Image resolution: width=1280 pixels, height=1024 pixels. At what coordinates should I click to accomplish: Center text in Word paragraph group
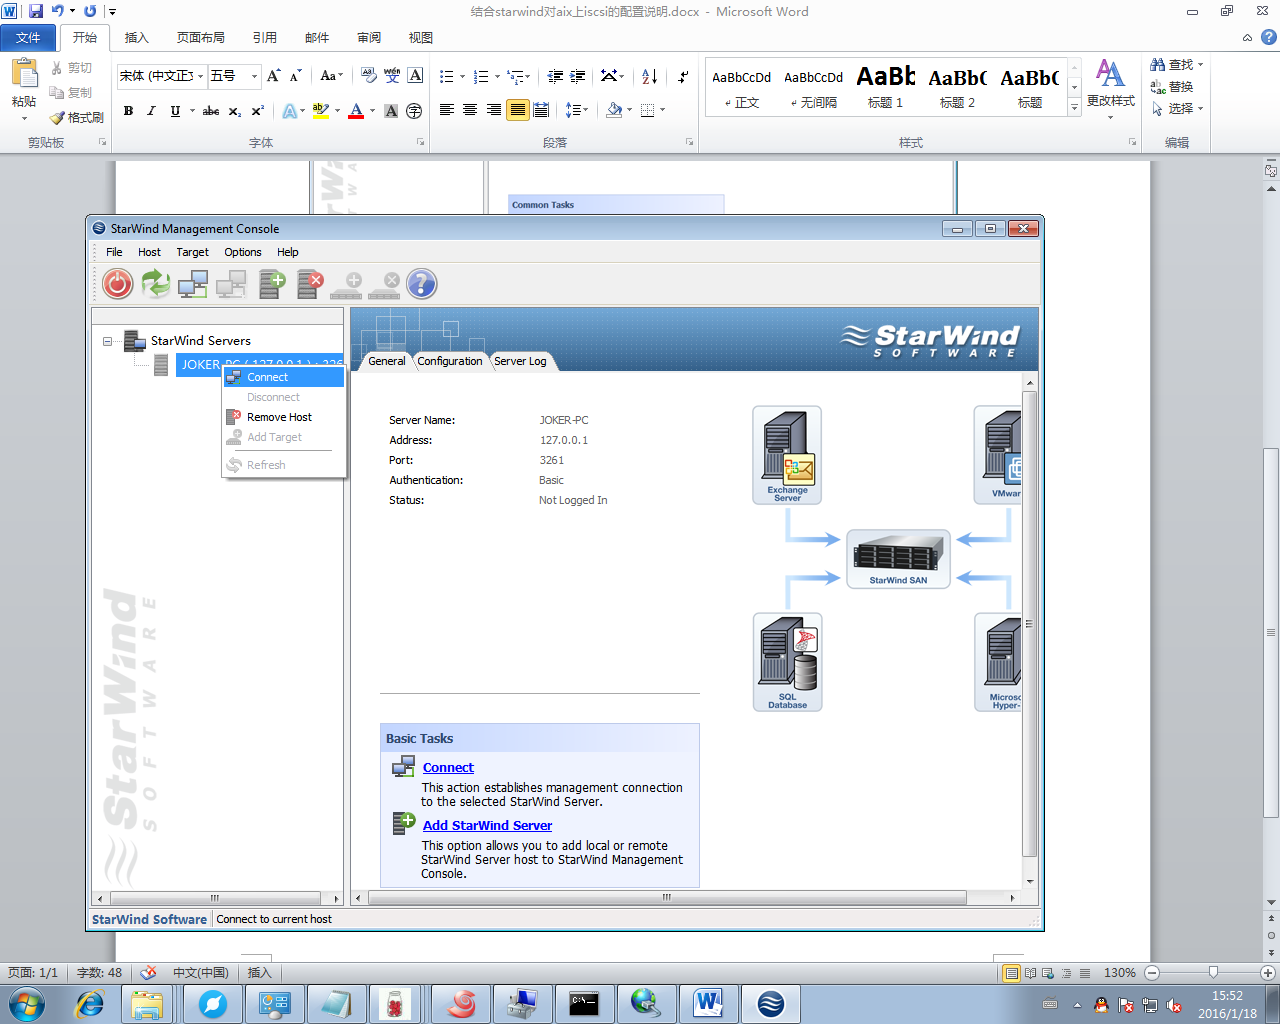[x=470, y=110]
